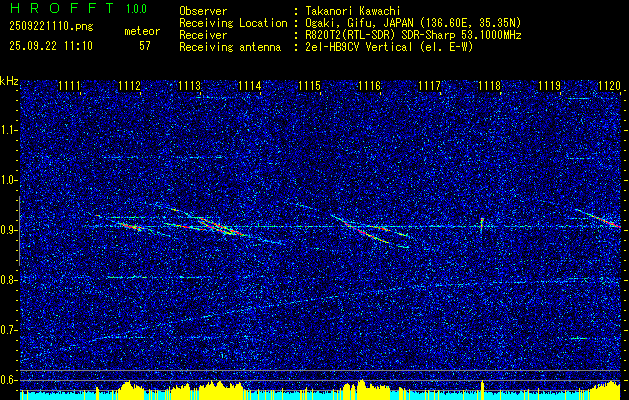Click the 1113 time marker

[189, 85]
